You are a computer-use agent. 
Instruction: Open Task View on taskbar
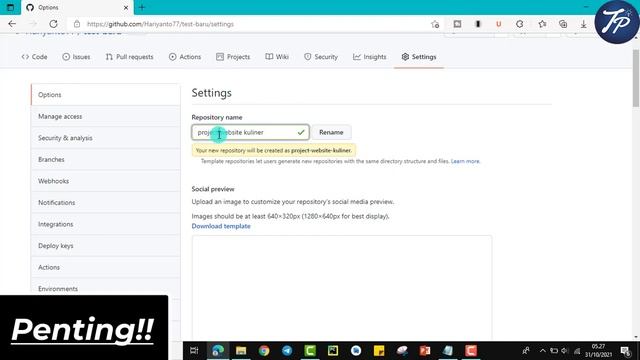tap(194, 351)
